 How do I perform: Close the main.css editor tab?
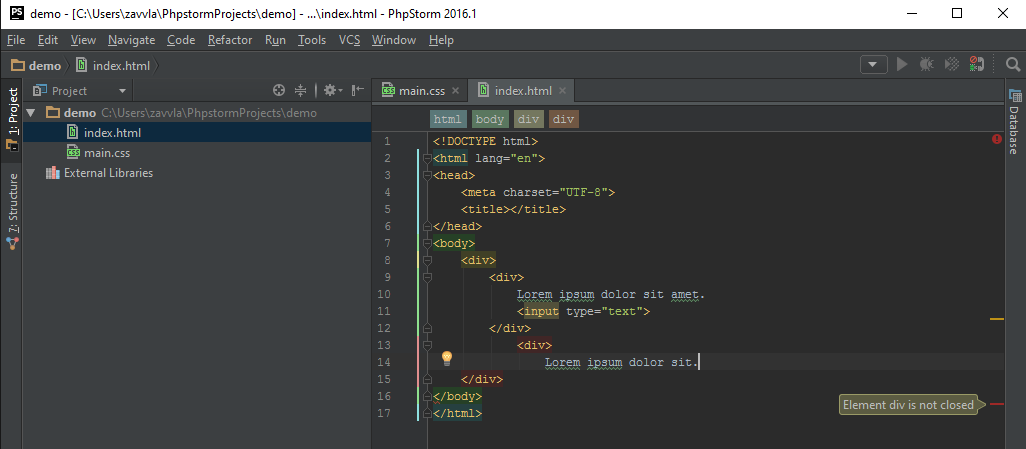point(455,91)
